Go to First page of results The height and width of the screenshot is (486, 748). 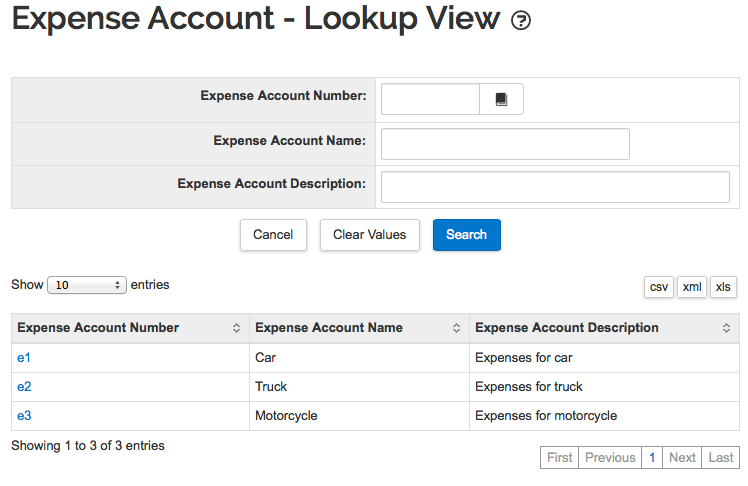pyautogui.click(x=560, y=457)
